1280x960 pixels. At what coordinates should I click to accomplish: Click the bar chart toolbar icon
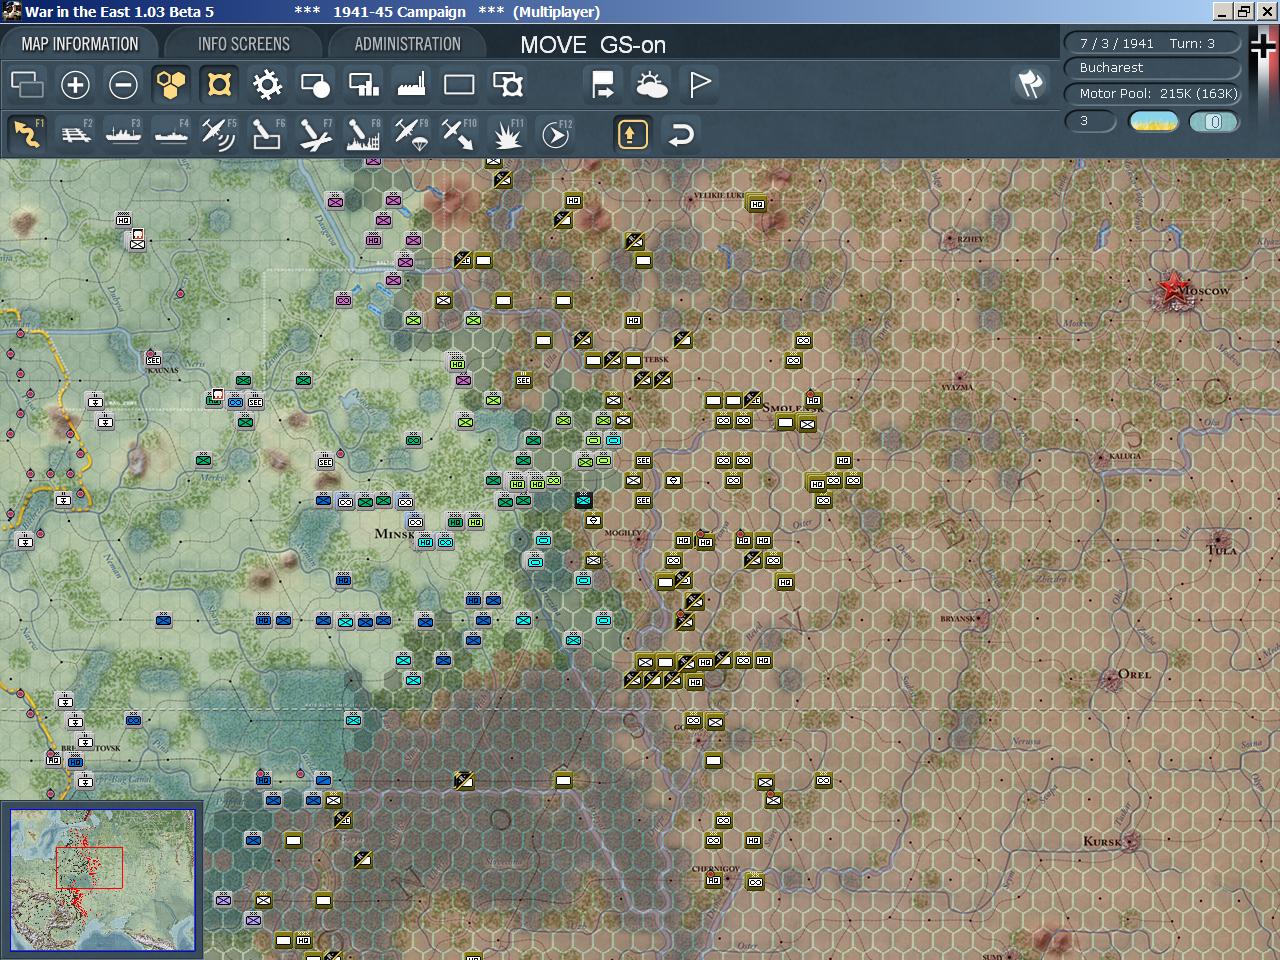(x=363, y=85)
